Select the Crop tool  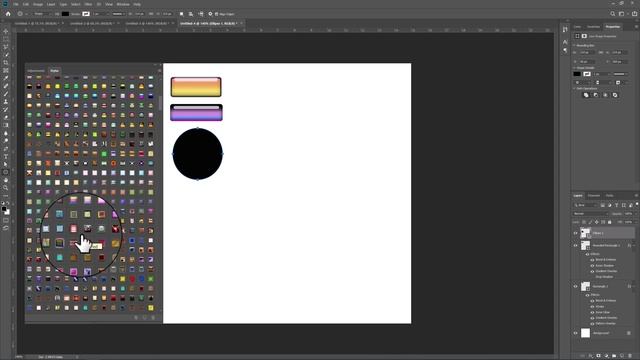(x=6, y=63)
